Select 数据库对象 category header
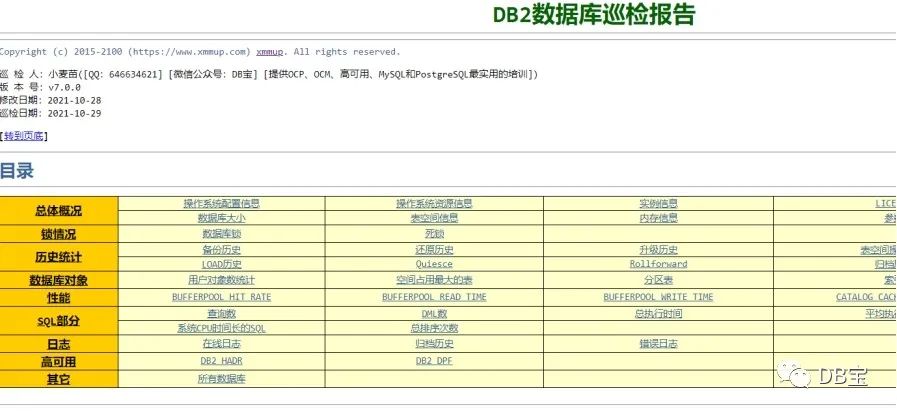 pyautogui.click(x=58, y=281)
